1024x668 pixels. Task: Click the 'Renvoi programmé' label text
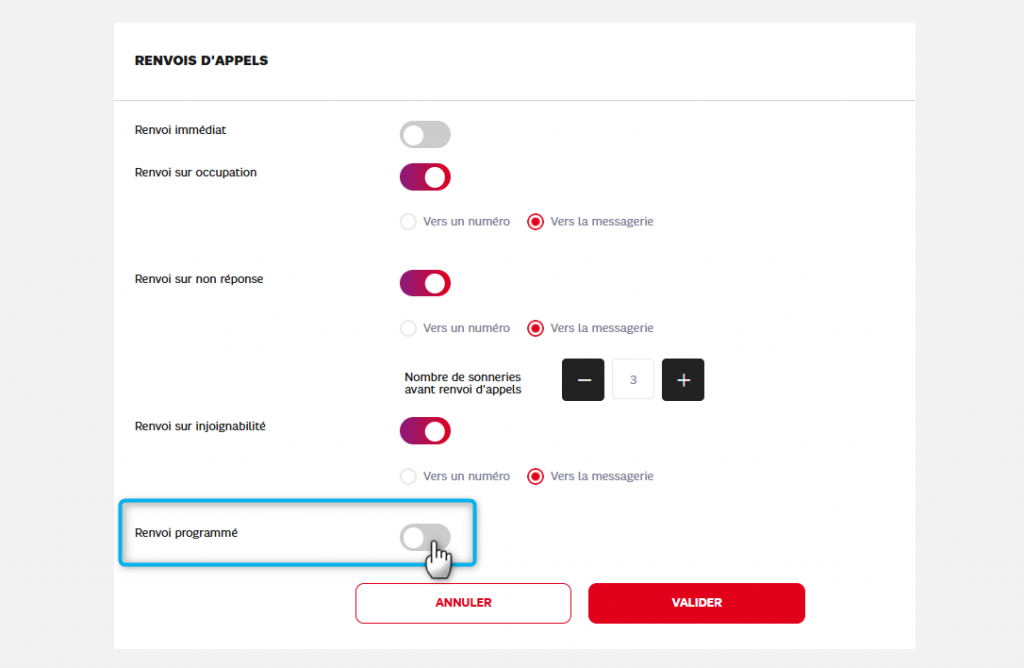[x=186, y=533]
